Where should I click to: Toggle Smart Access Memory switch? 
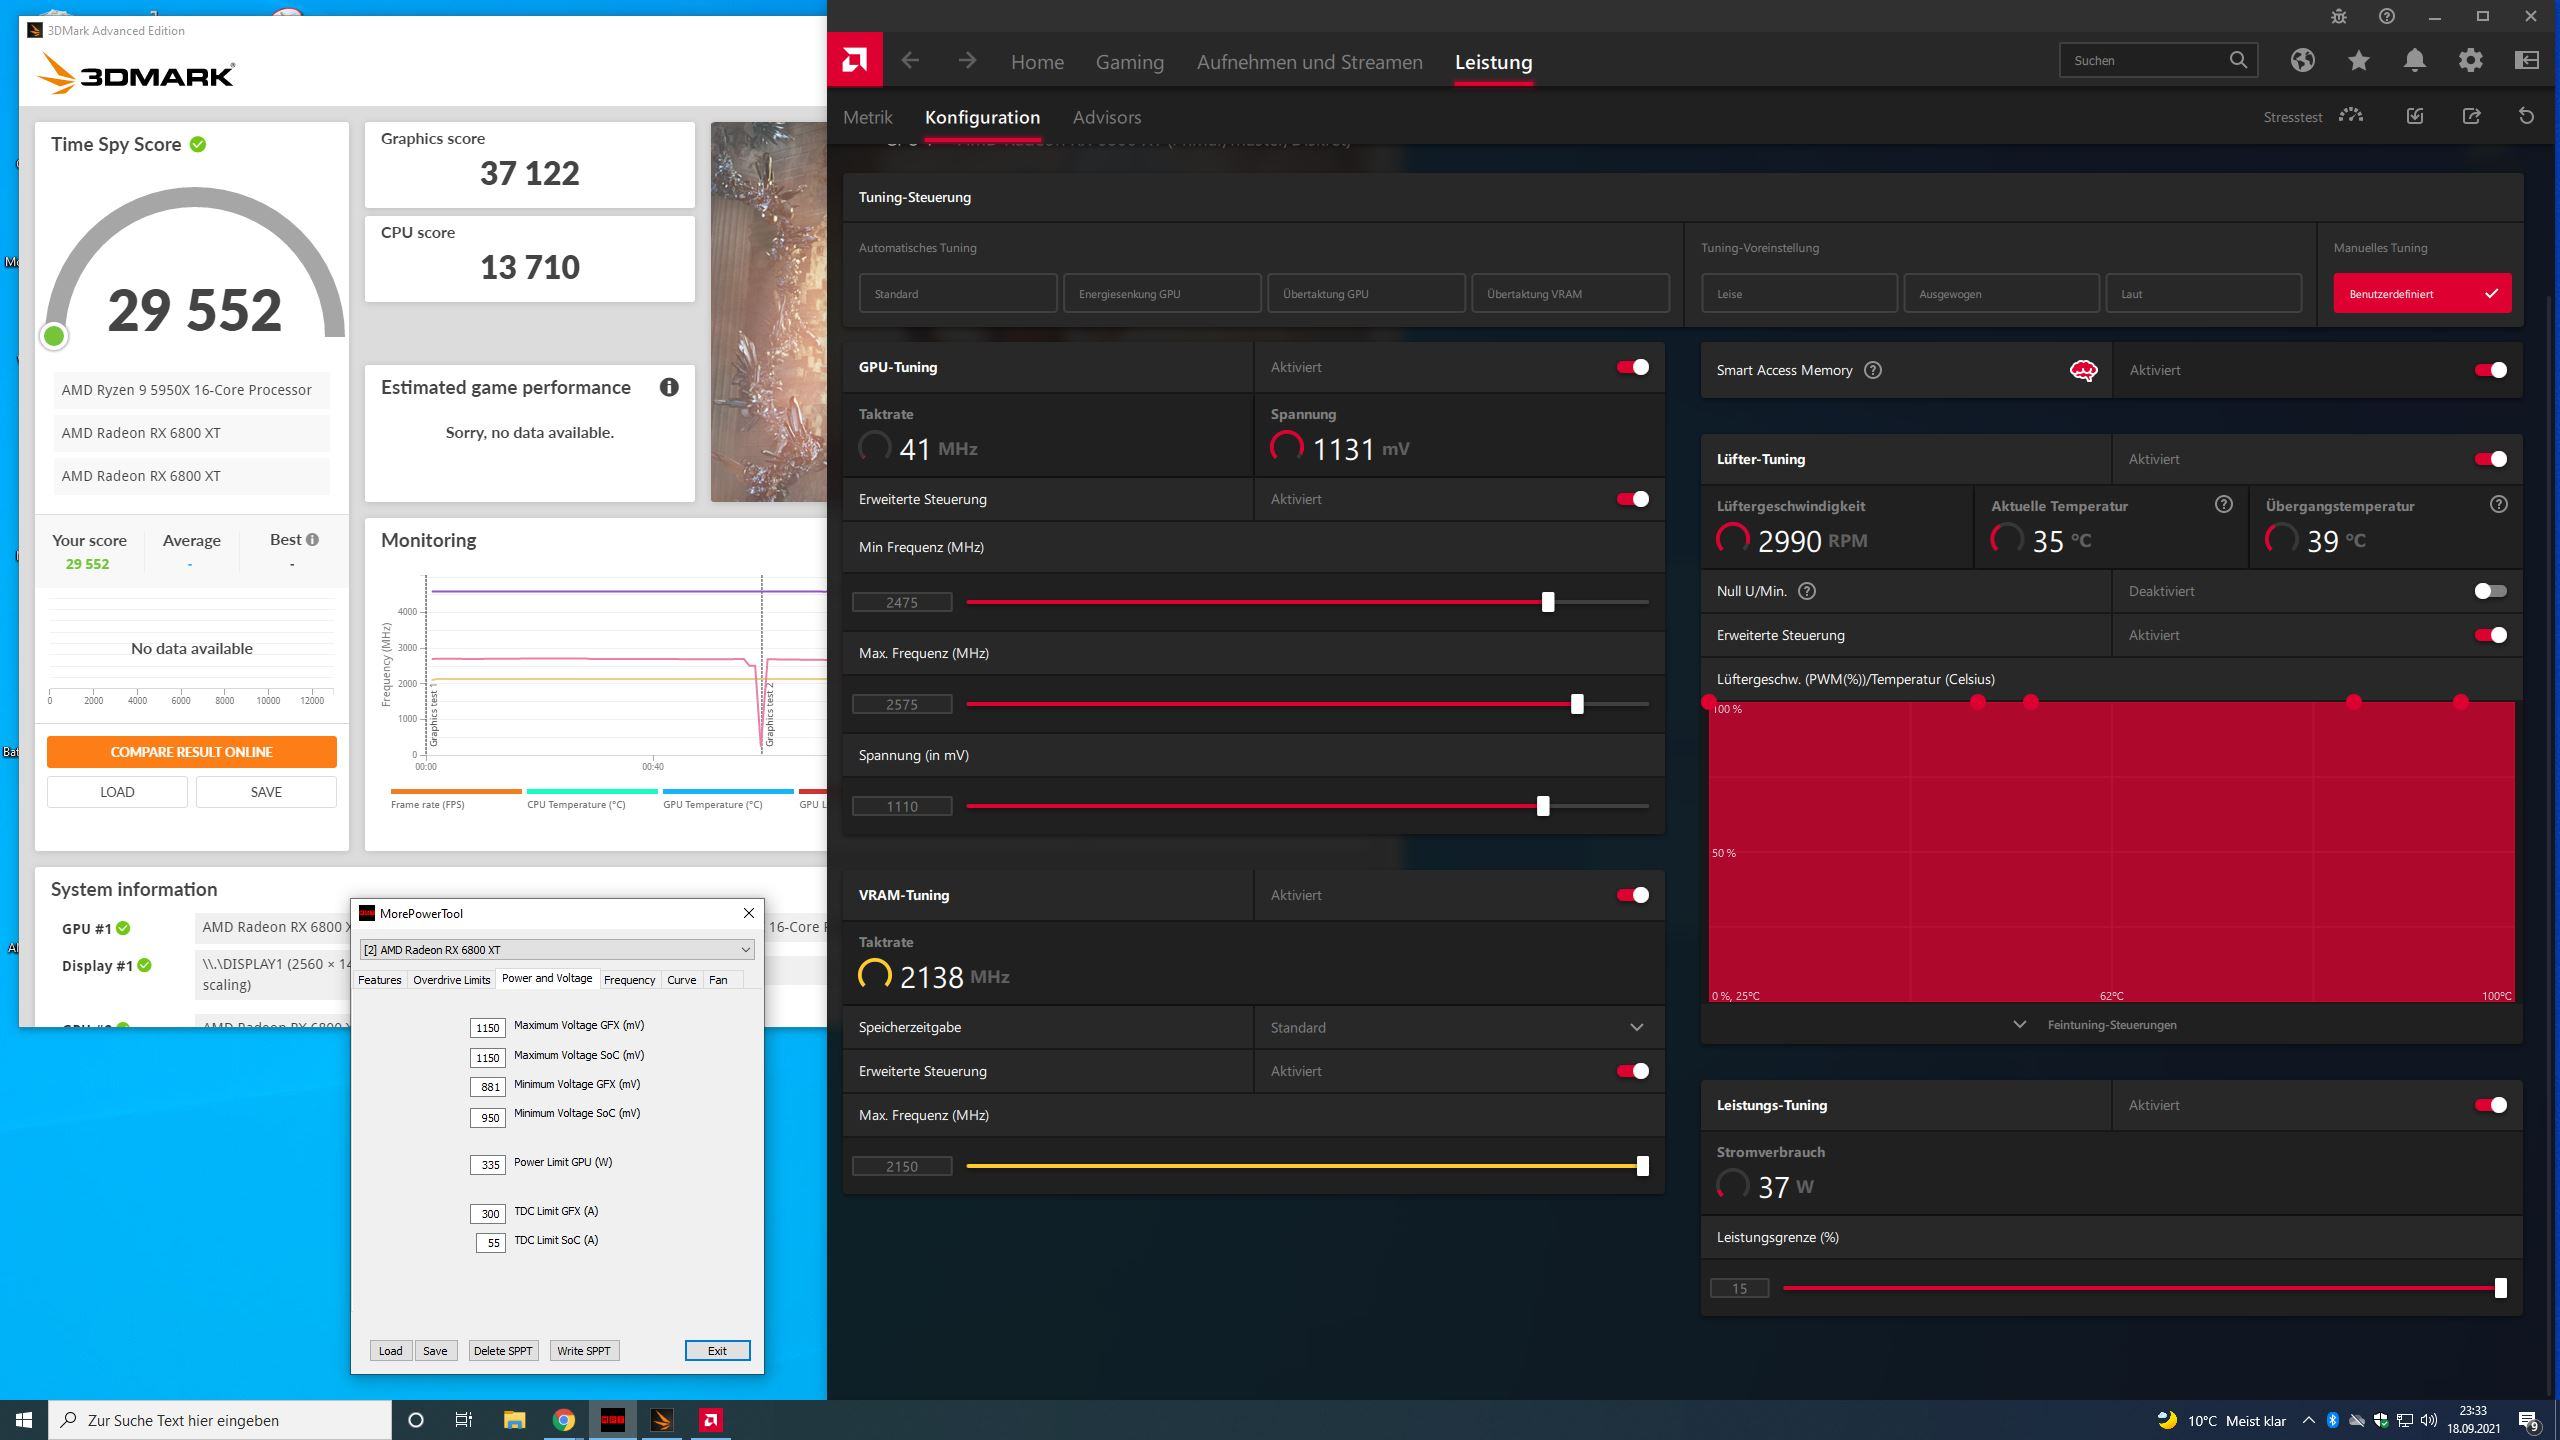click(x=2490, y=370)
